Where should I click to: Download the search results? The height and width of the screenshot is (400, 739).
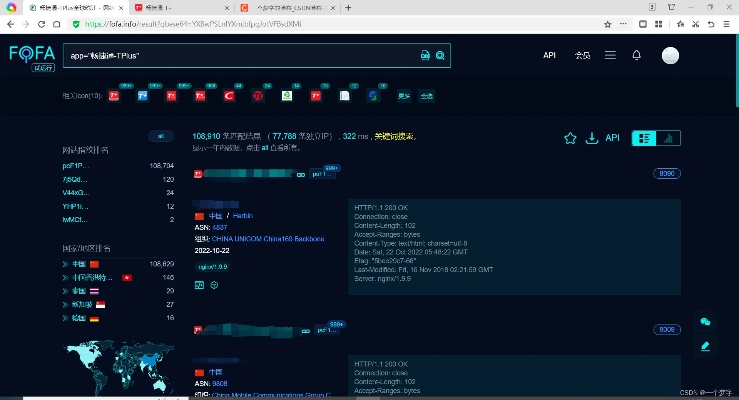click(591, 138)
